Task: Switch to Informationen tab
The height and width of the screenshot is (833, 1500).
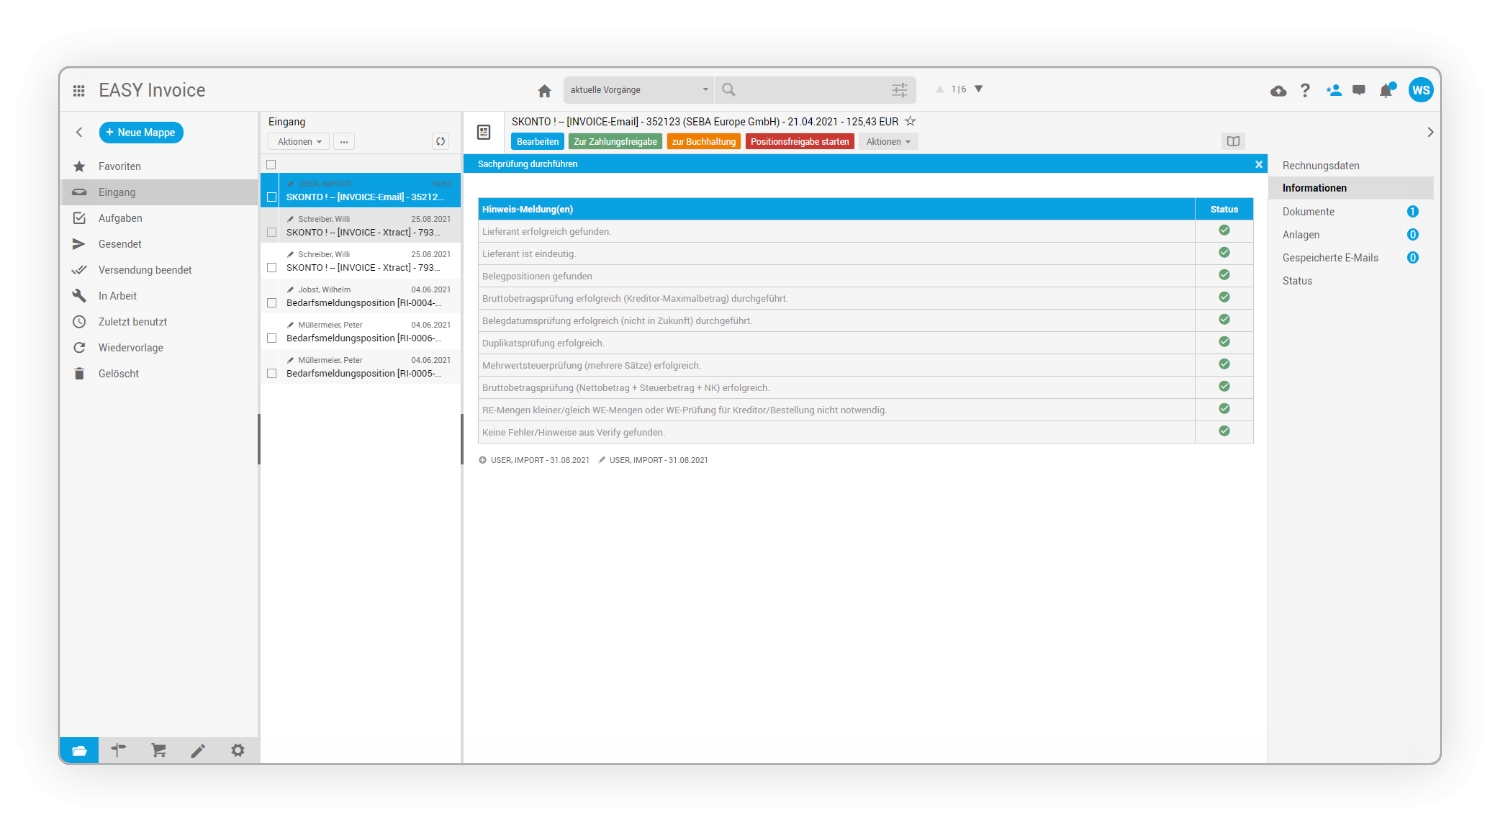Action: click(1351, 188)
